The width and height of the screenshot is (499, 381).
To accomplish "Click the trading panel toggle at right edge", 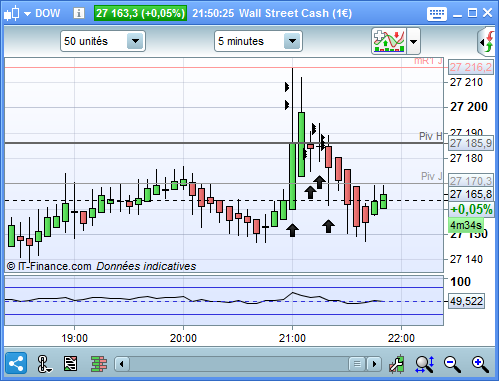I will (x=487, y=42).
